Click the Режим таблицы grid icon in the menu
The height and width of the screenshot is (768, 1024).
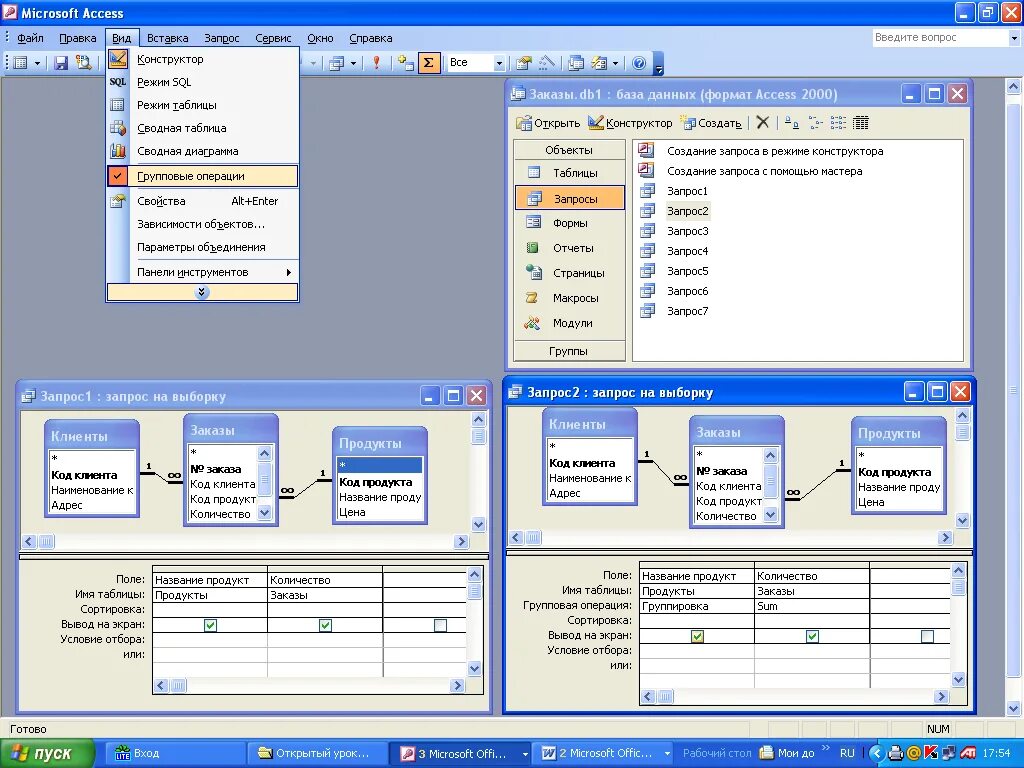point(118,104)
